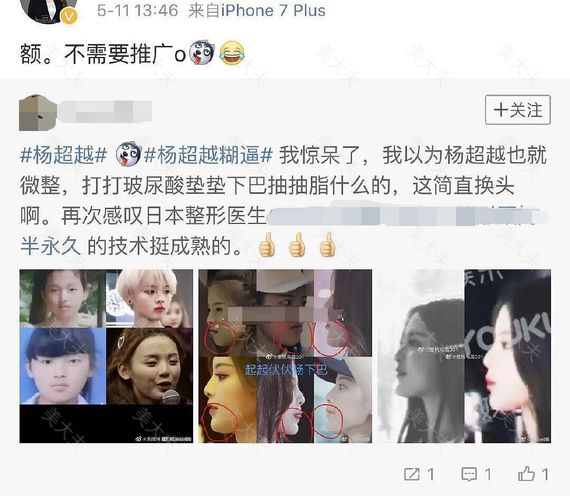Open the side profile comparison thumbnail
Image resolution: width=570 pixels, height=496 pixels.
(464, 356)
